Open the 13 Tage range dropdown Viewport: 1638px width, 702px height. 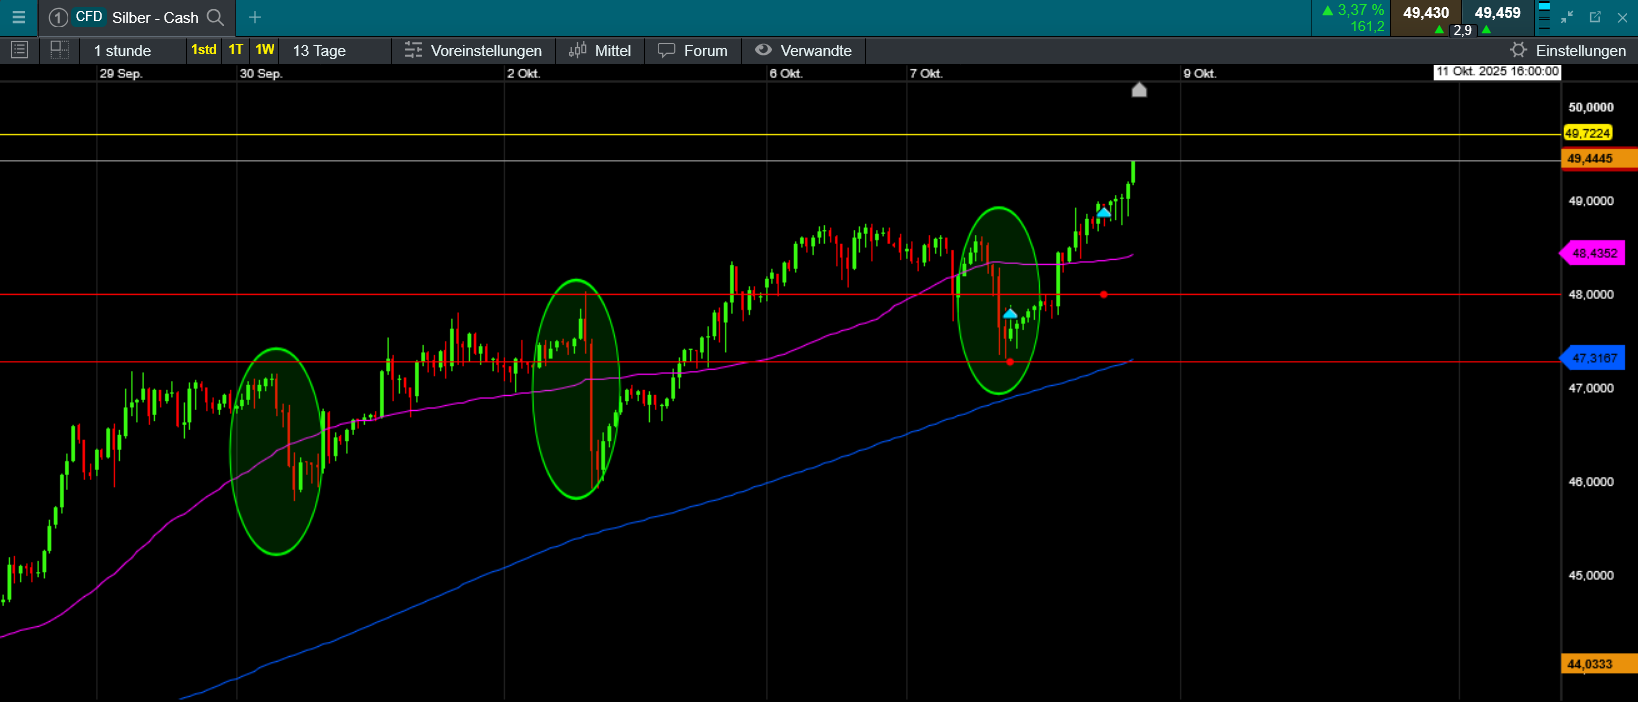[319, 50]
